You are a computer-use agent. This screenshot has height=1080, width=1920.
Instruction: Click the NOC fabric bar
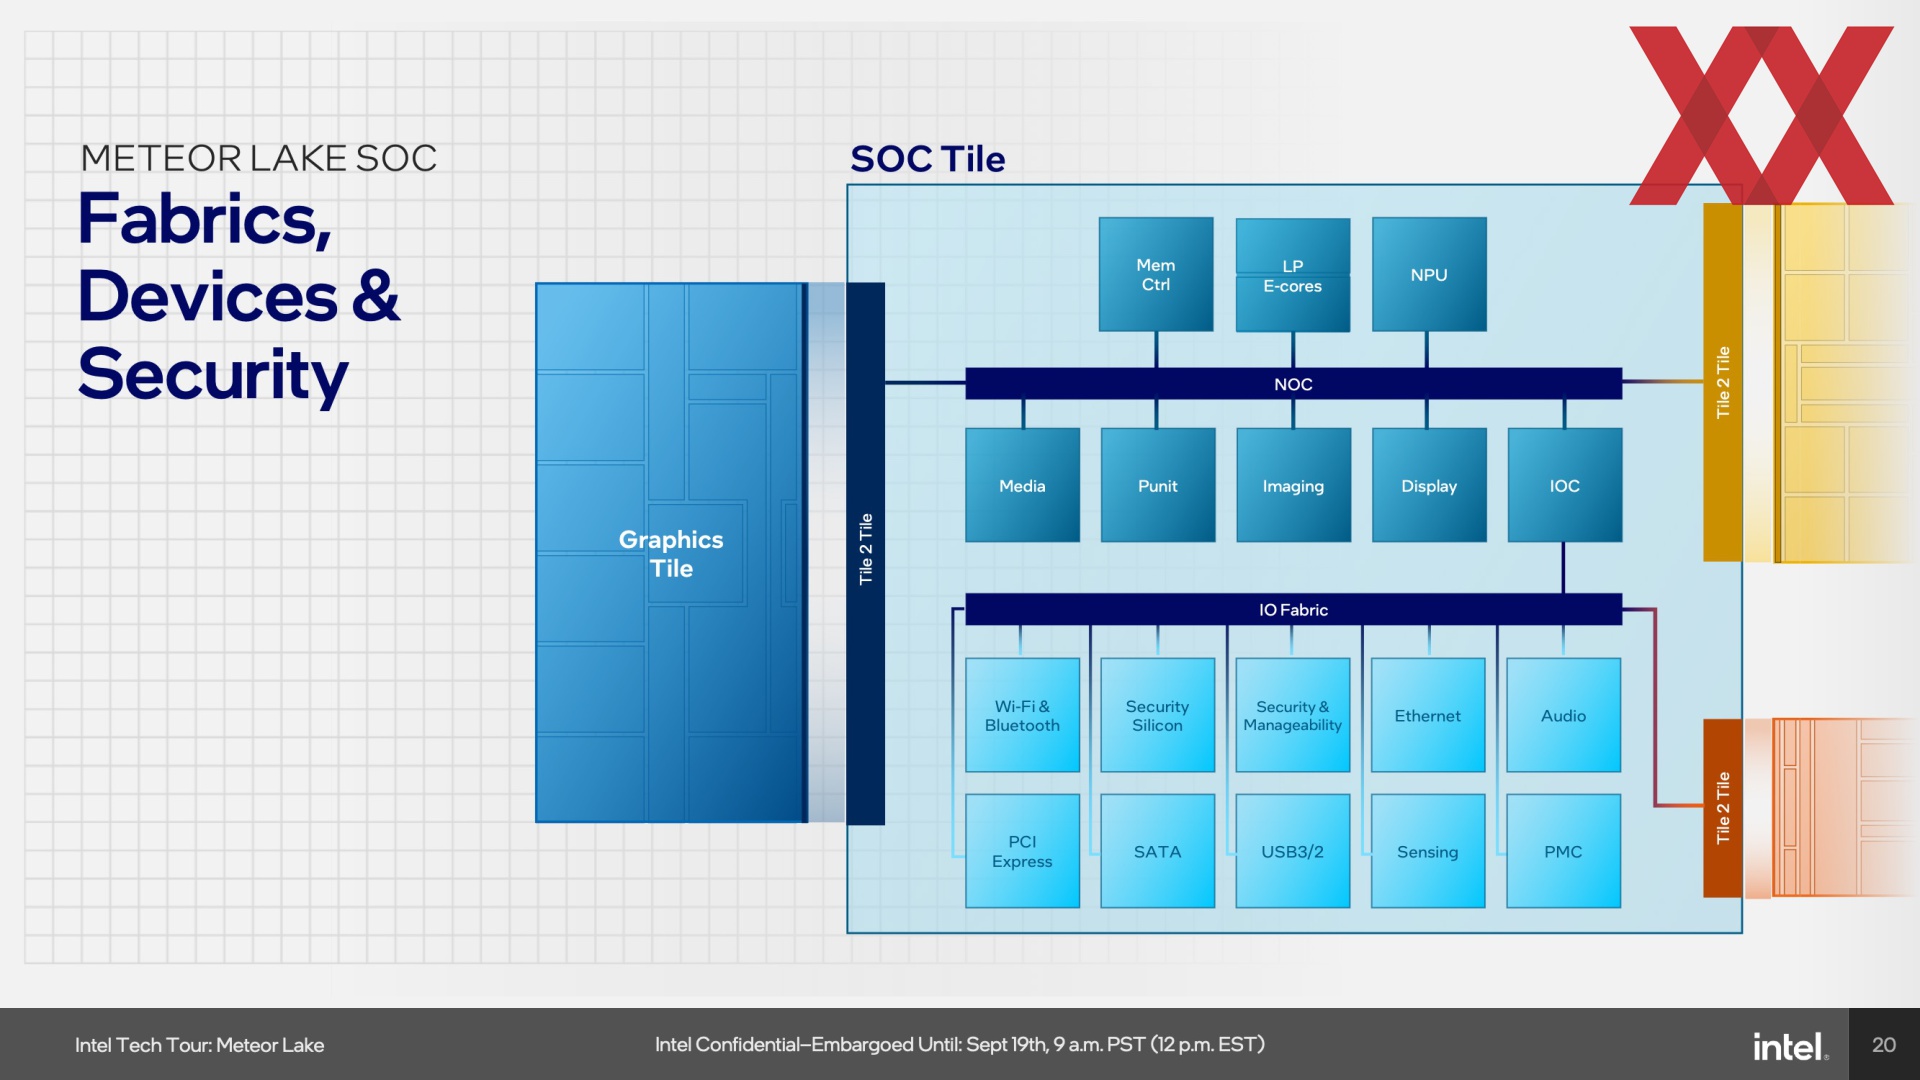click(x=1293, y=384)
